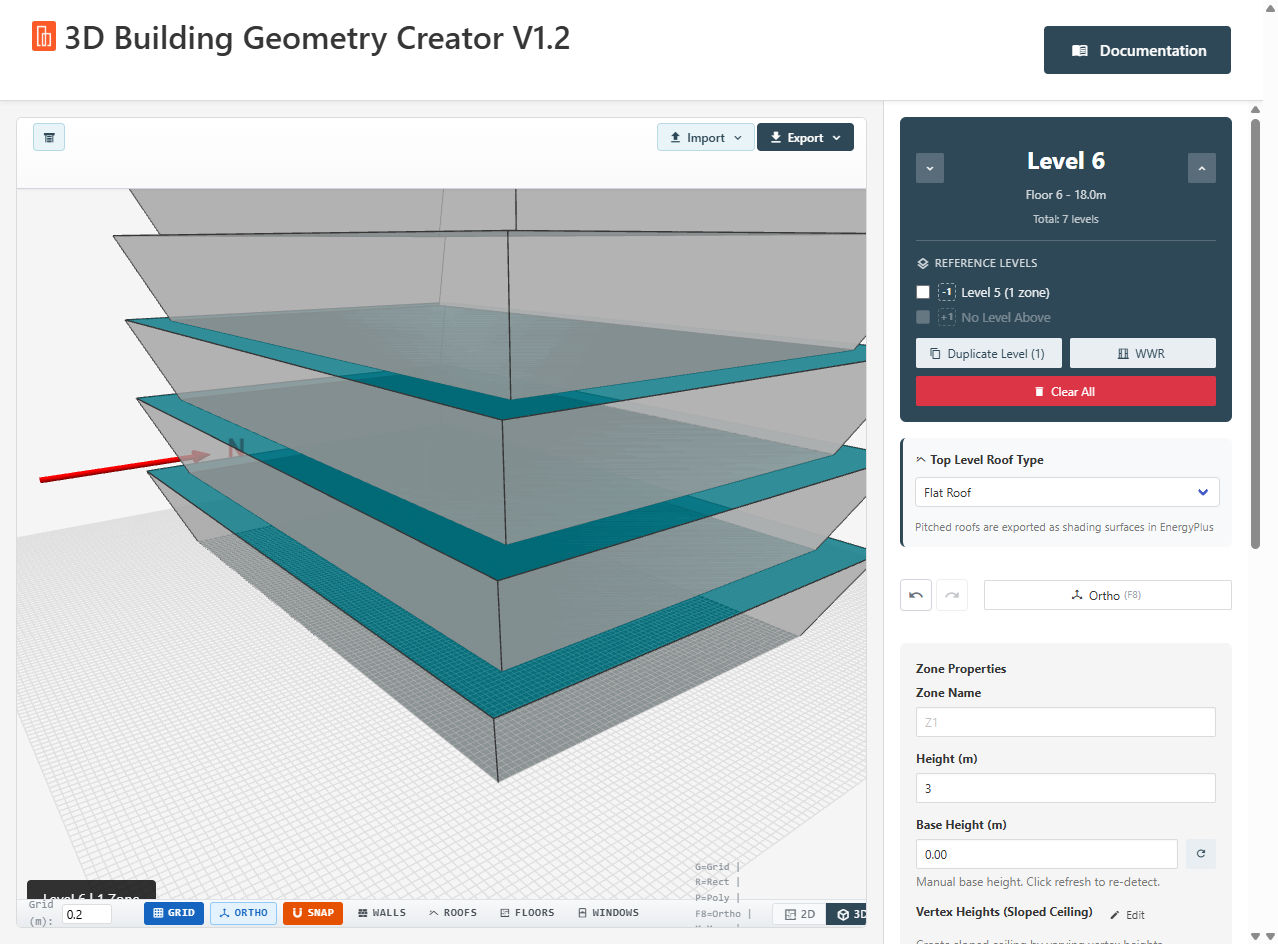The image size is (1278, 944).
Task: Click the Edit pencil for Vertex Heights
Action: (1127, 914)
